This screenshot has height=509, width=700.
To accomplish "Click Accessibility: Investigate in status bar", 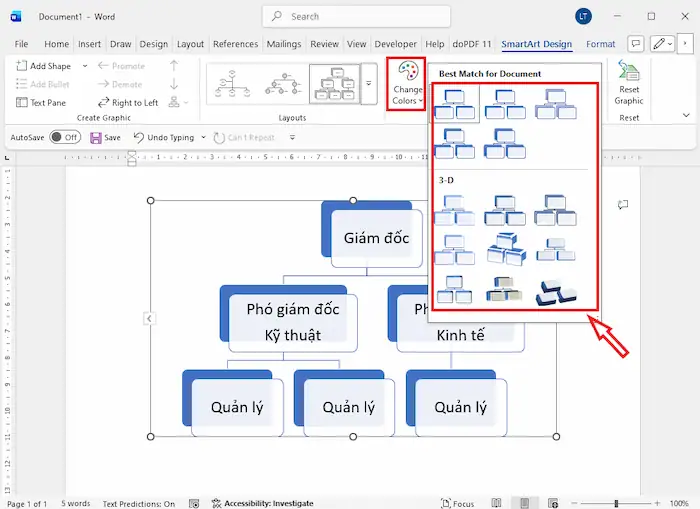I will [x=260, y=503].
